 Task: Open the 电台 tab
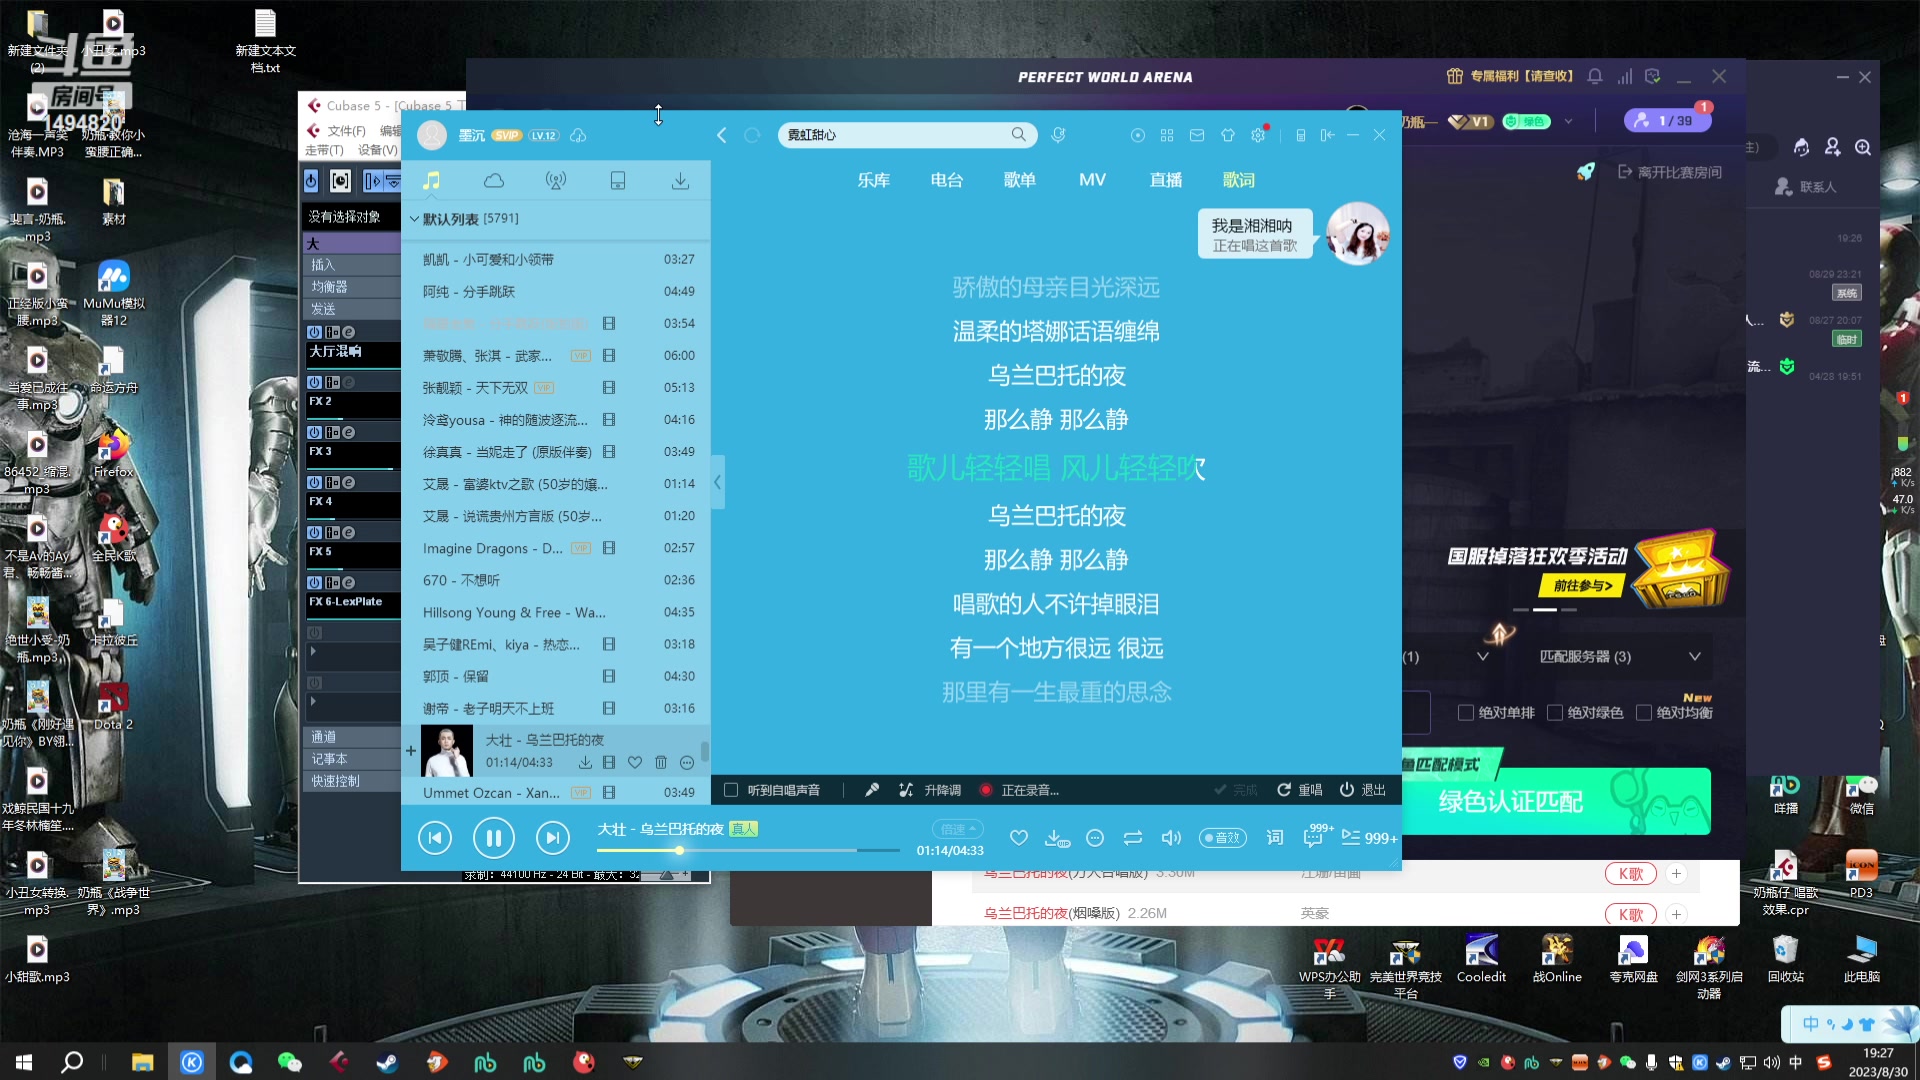946,180
